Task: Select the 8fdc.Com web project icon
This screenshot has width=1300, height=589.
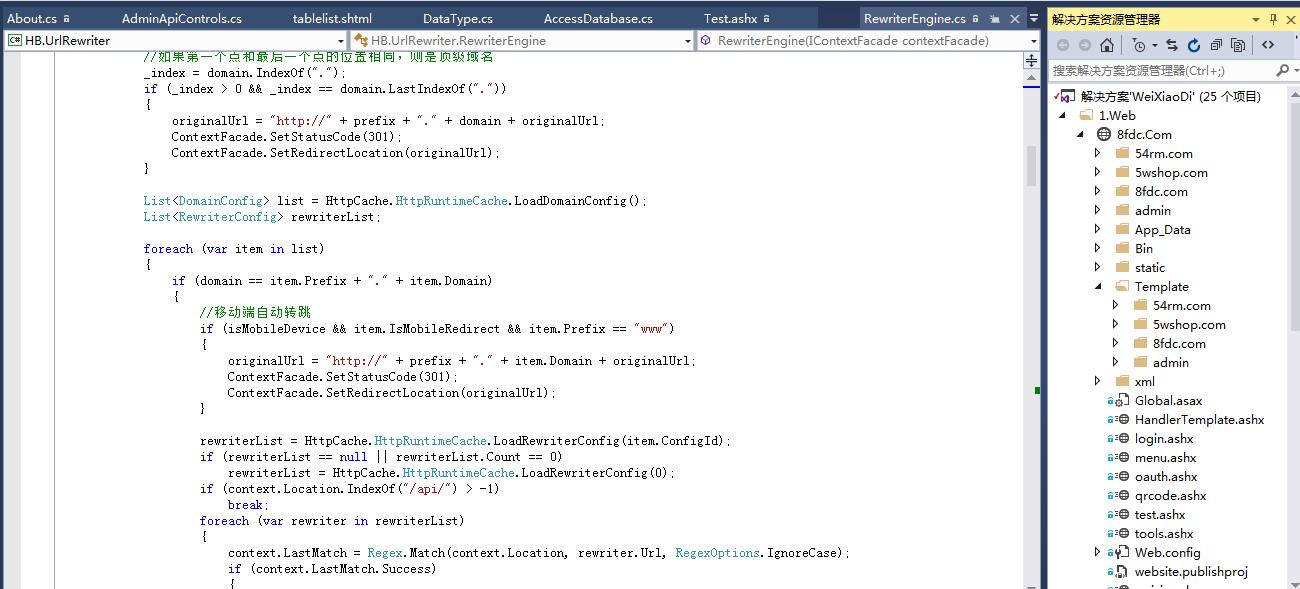Action: [1104, 135]
